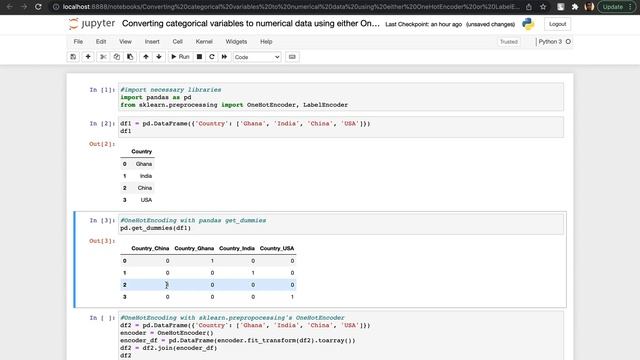Open the command palette keyboard icon
Image resolution: width=640 pixels, height=360 pixels.
tap(292, 57)
